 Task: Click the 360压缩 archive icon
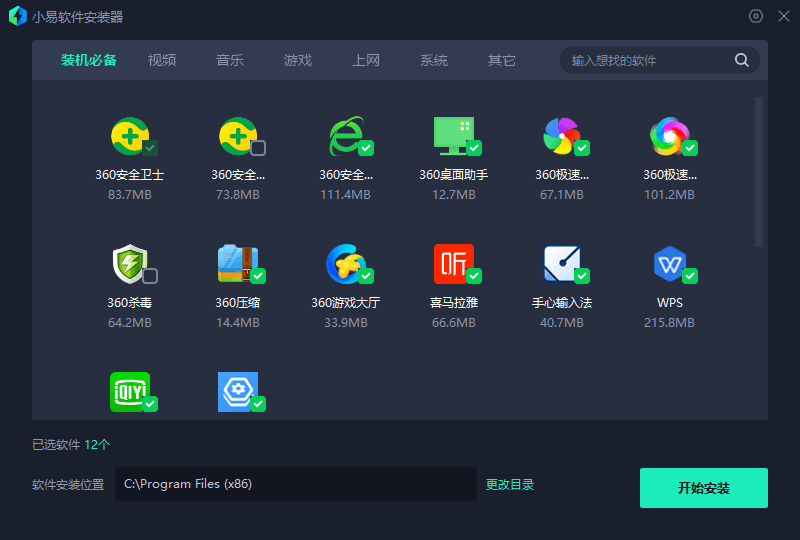coord(237,263)
